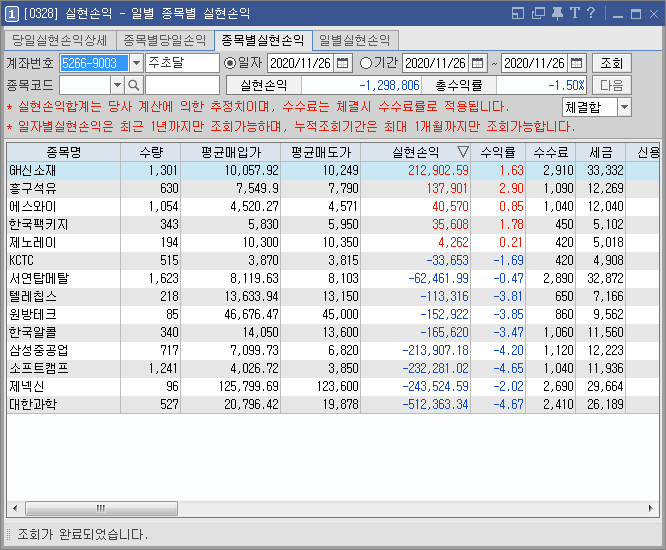
Task: Click the account number field 5266-9003
Action: (94, 63)
